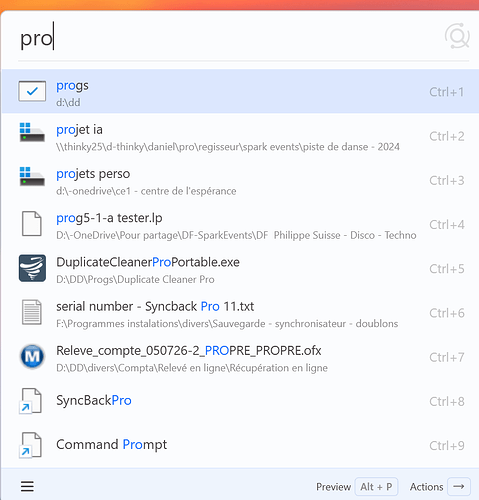Choose the Command Prompt result

pyautogui.click(x=240, y=445)
